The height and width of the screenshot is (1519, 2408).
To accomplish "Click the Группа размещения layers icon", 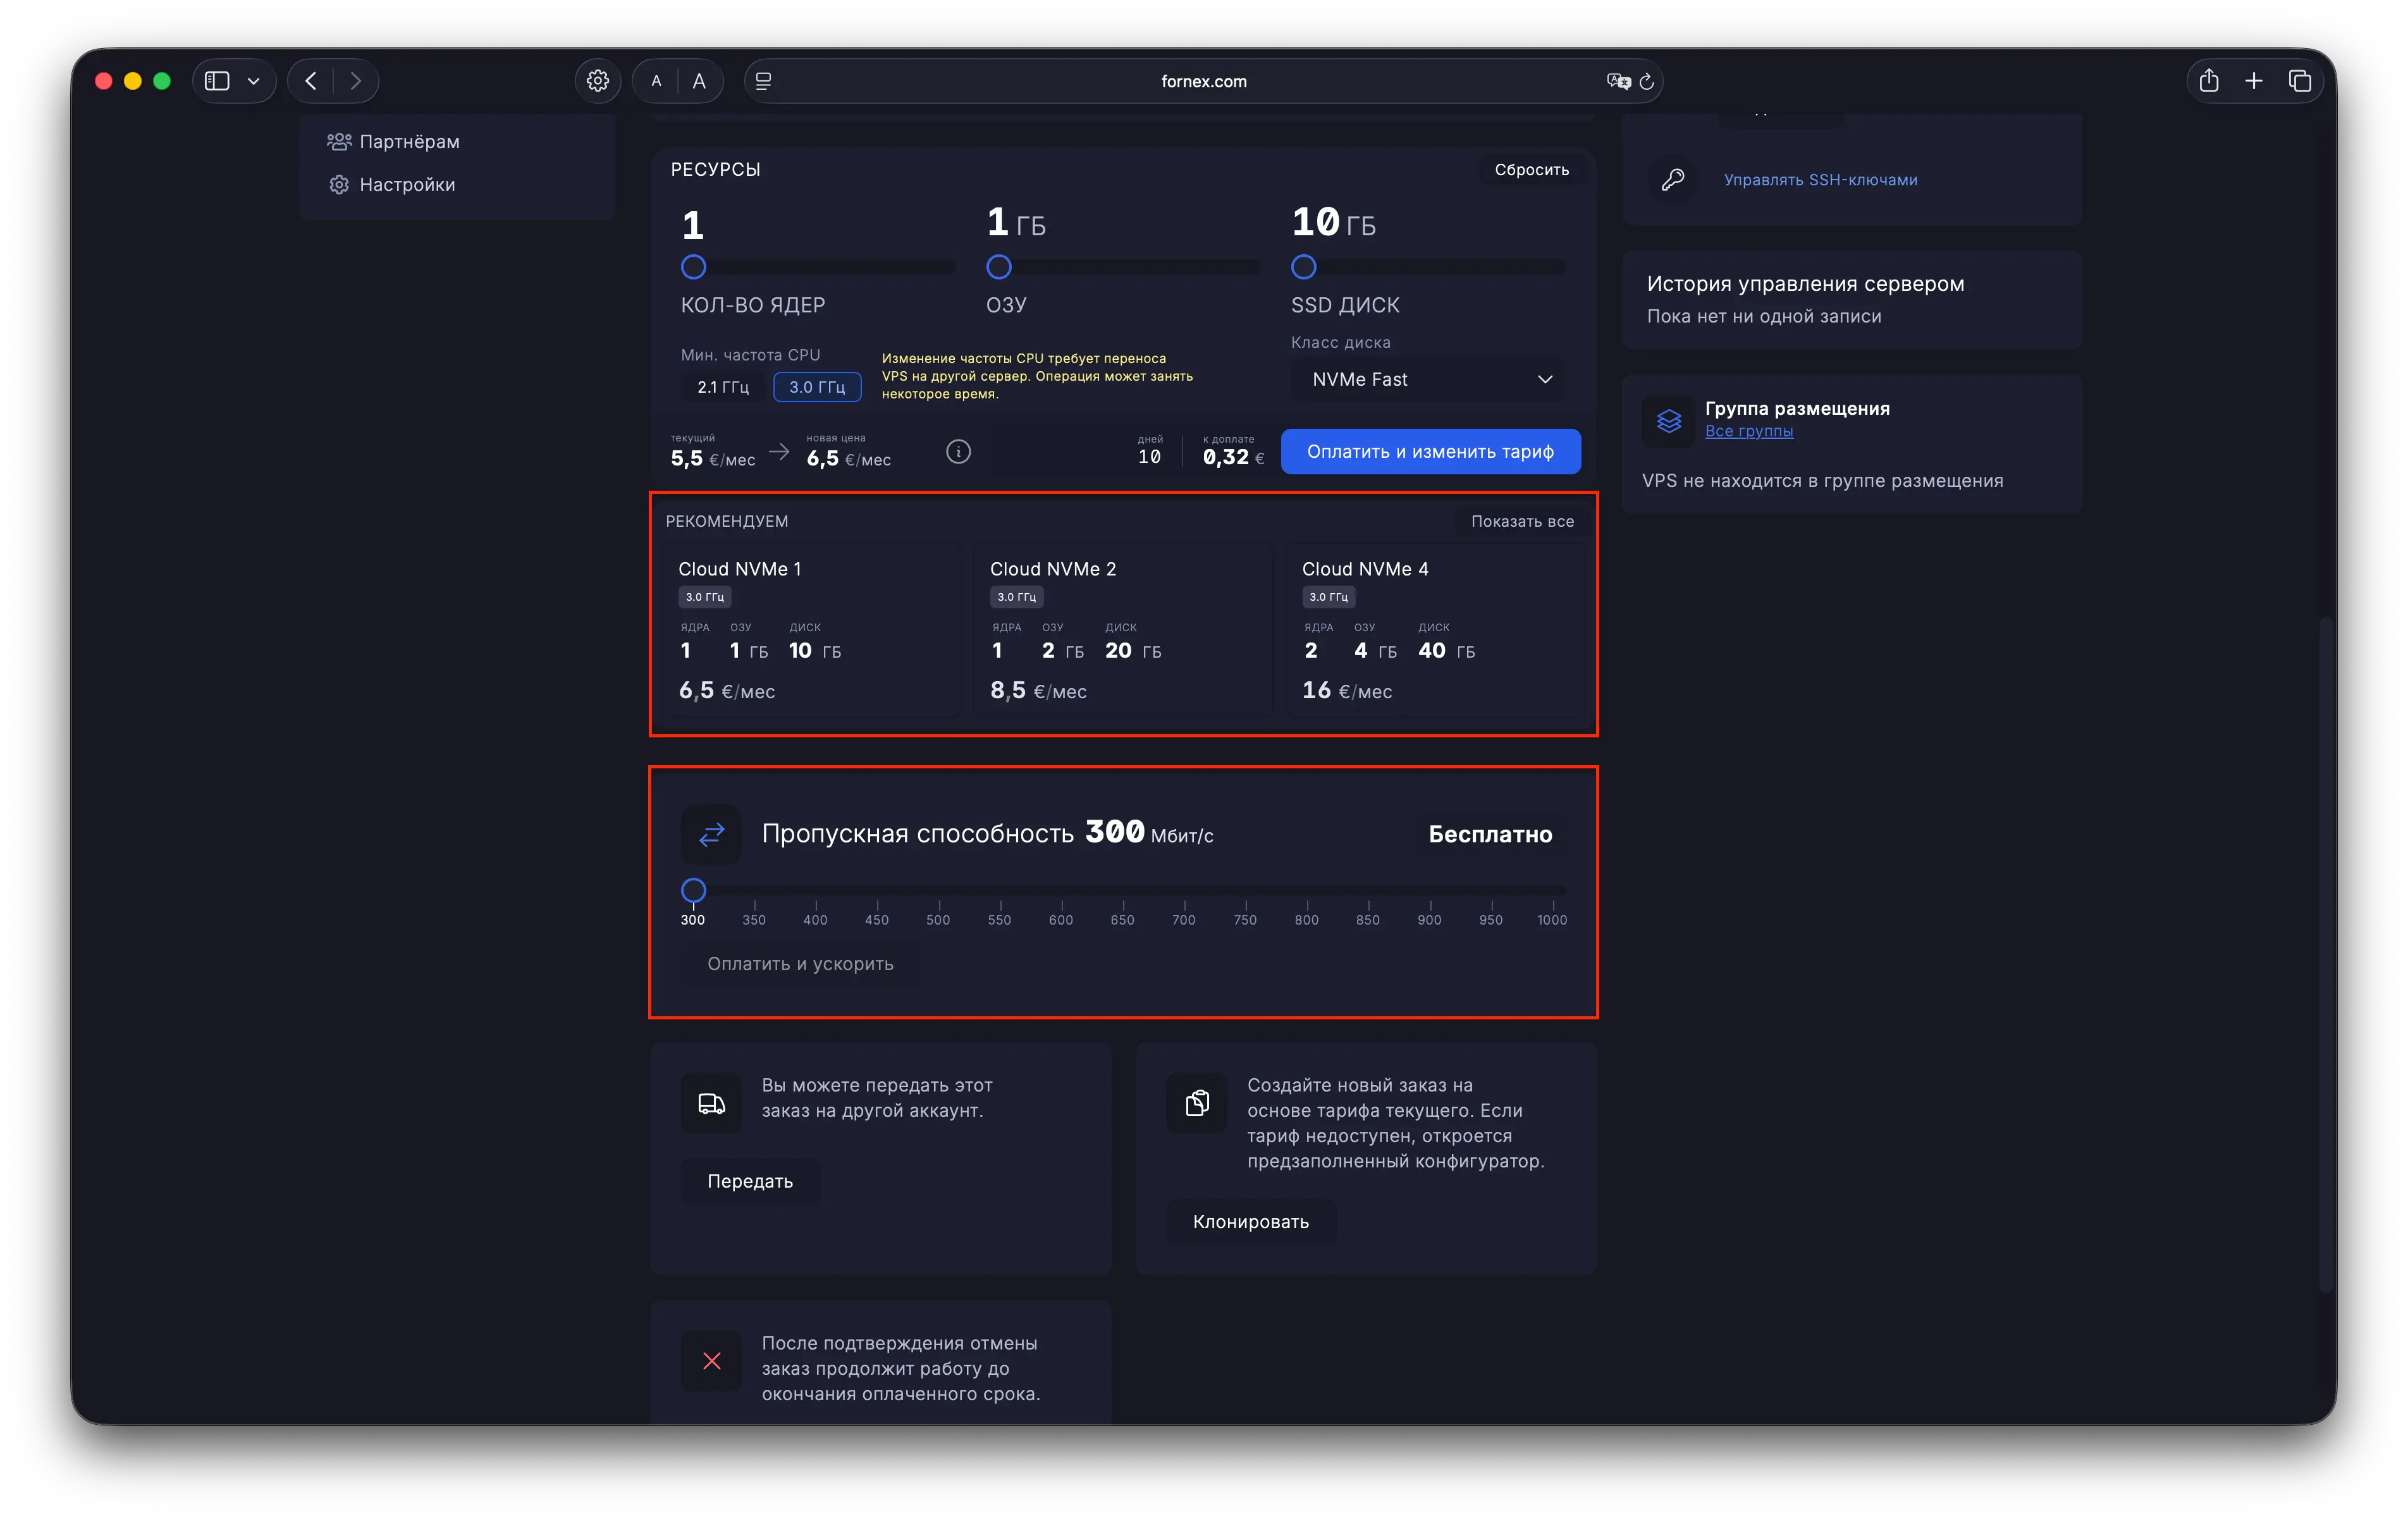I will coord(1669,421).
